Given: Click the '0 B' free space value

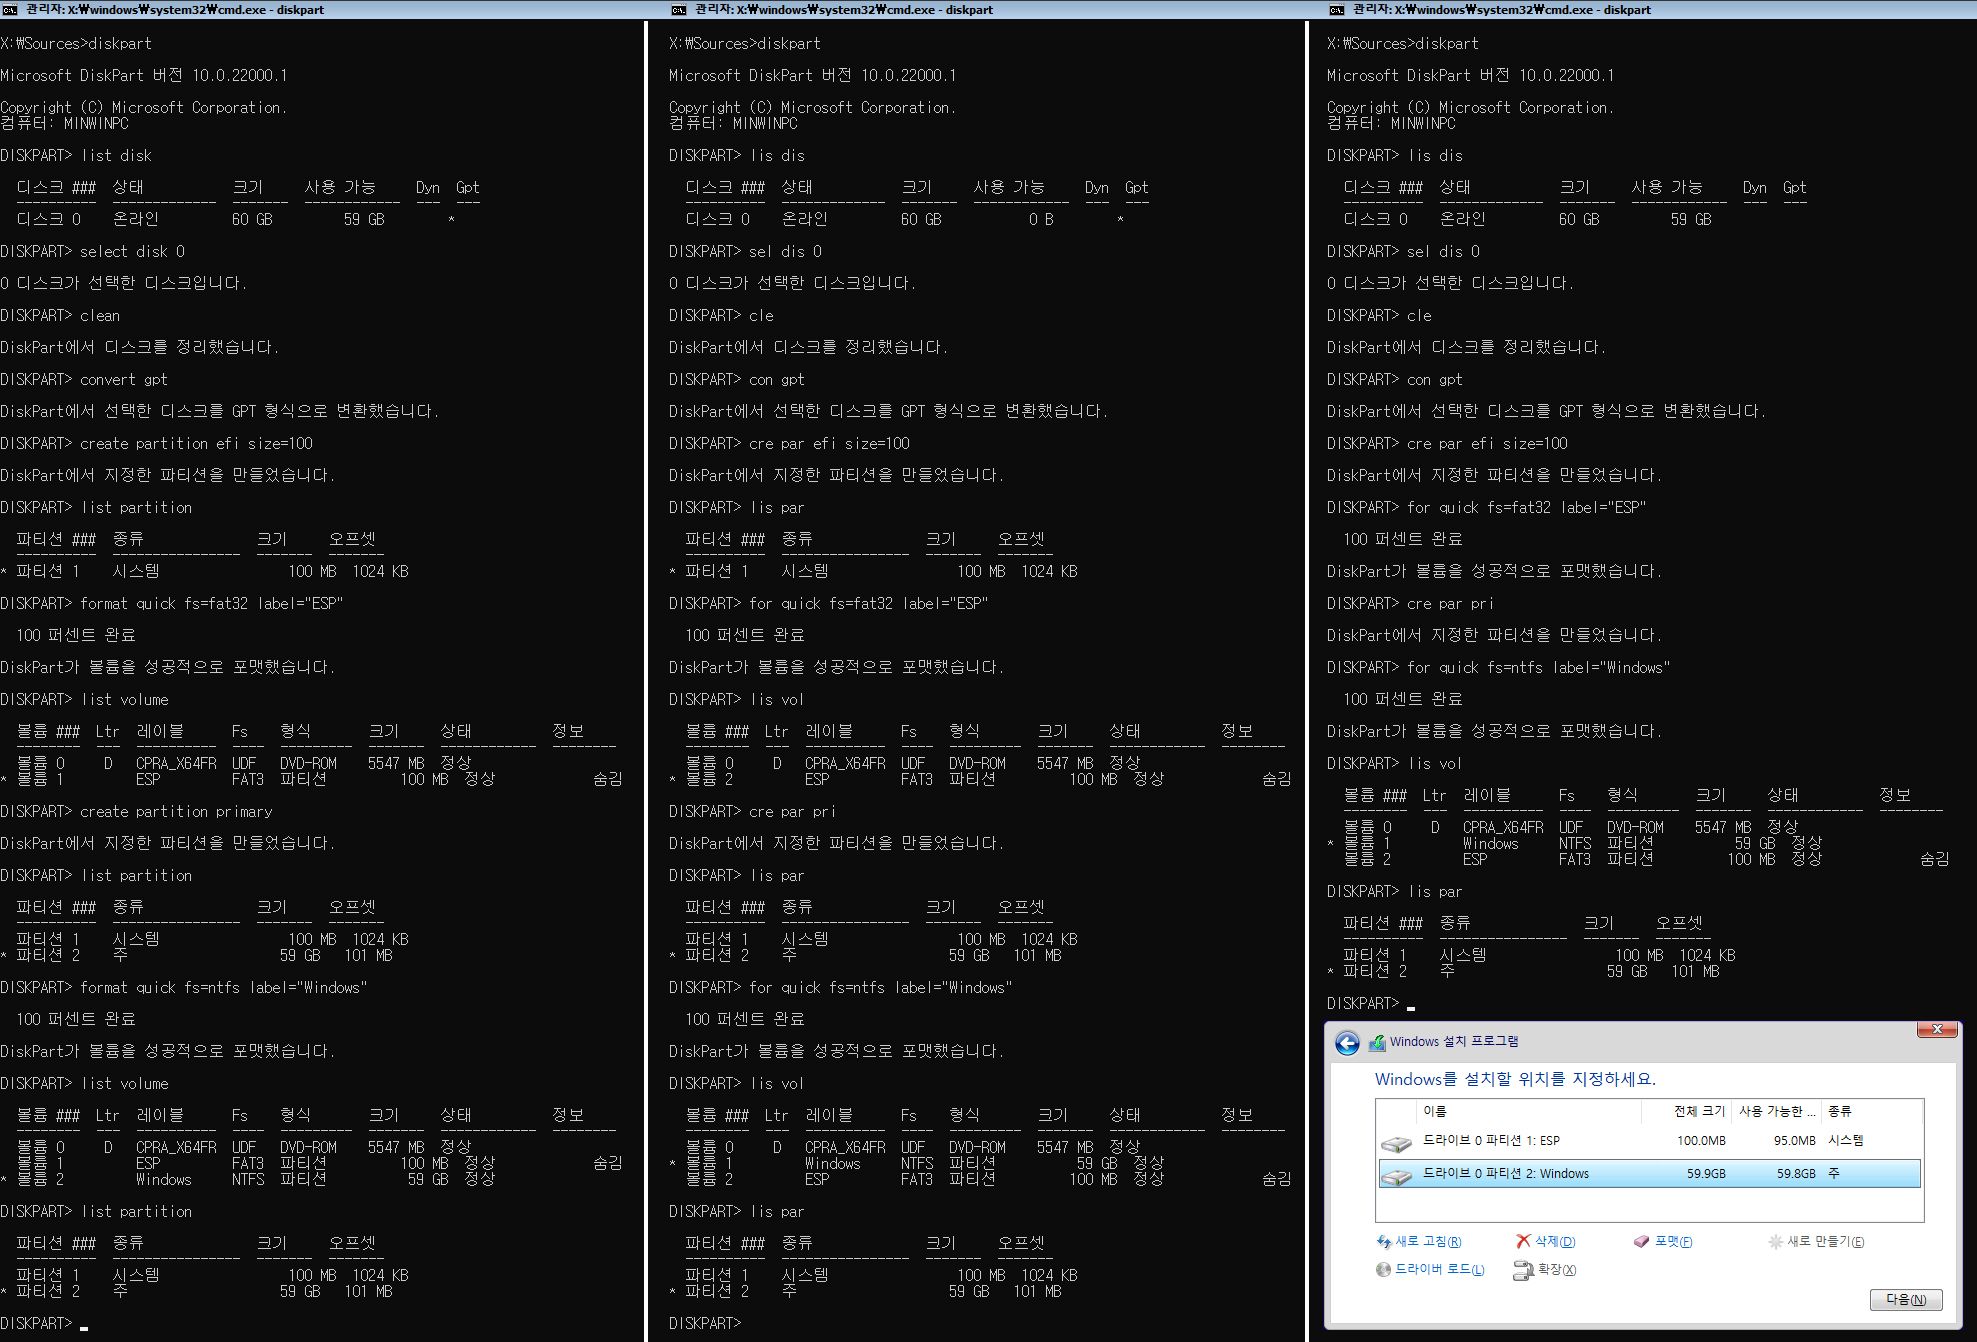Looking at the screenshot, I should pos(1041,220).
